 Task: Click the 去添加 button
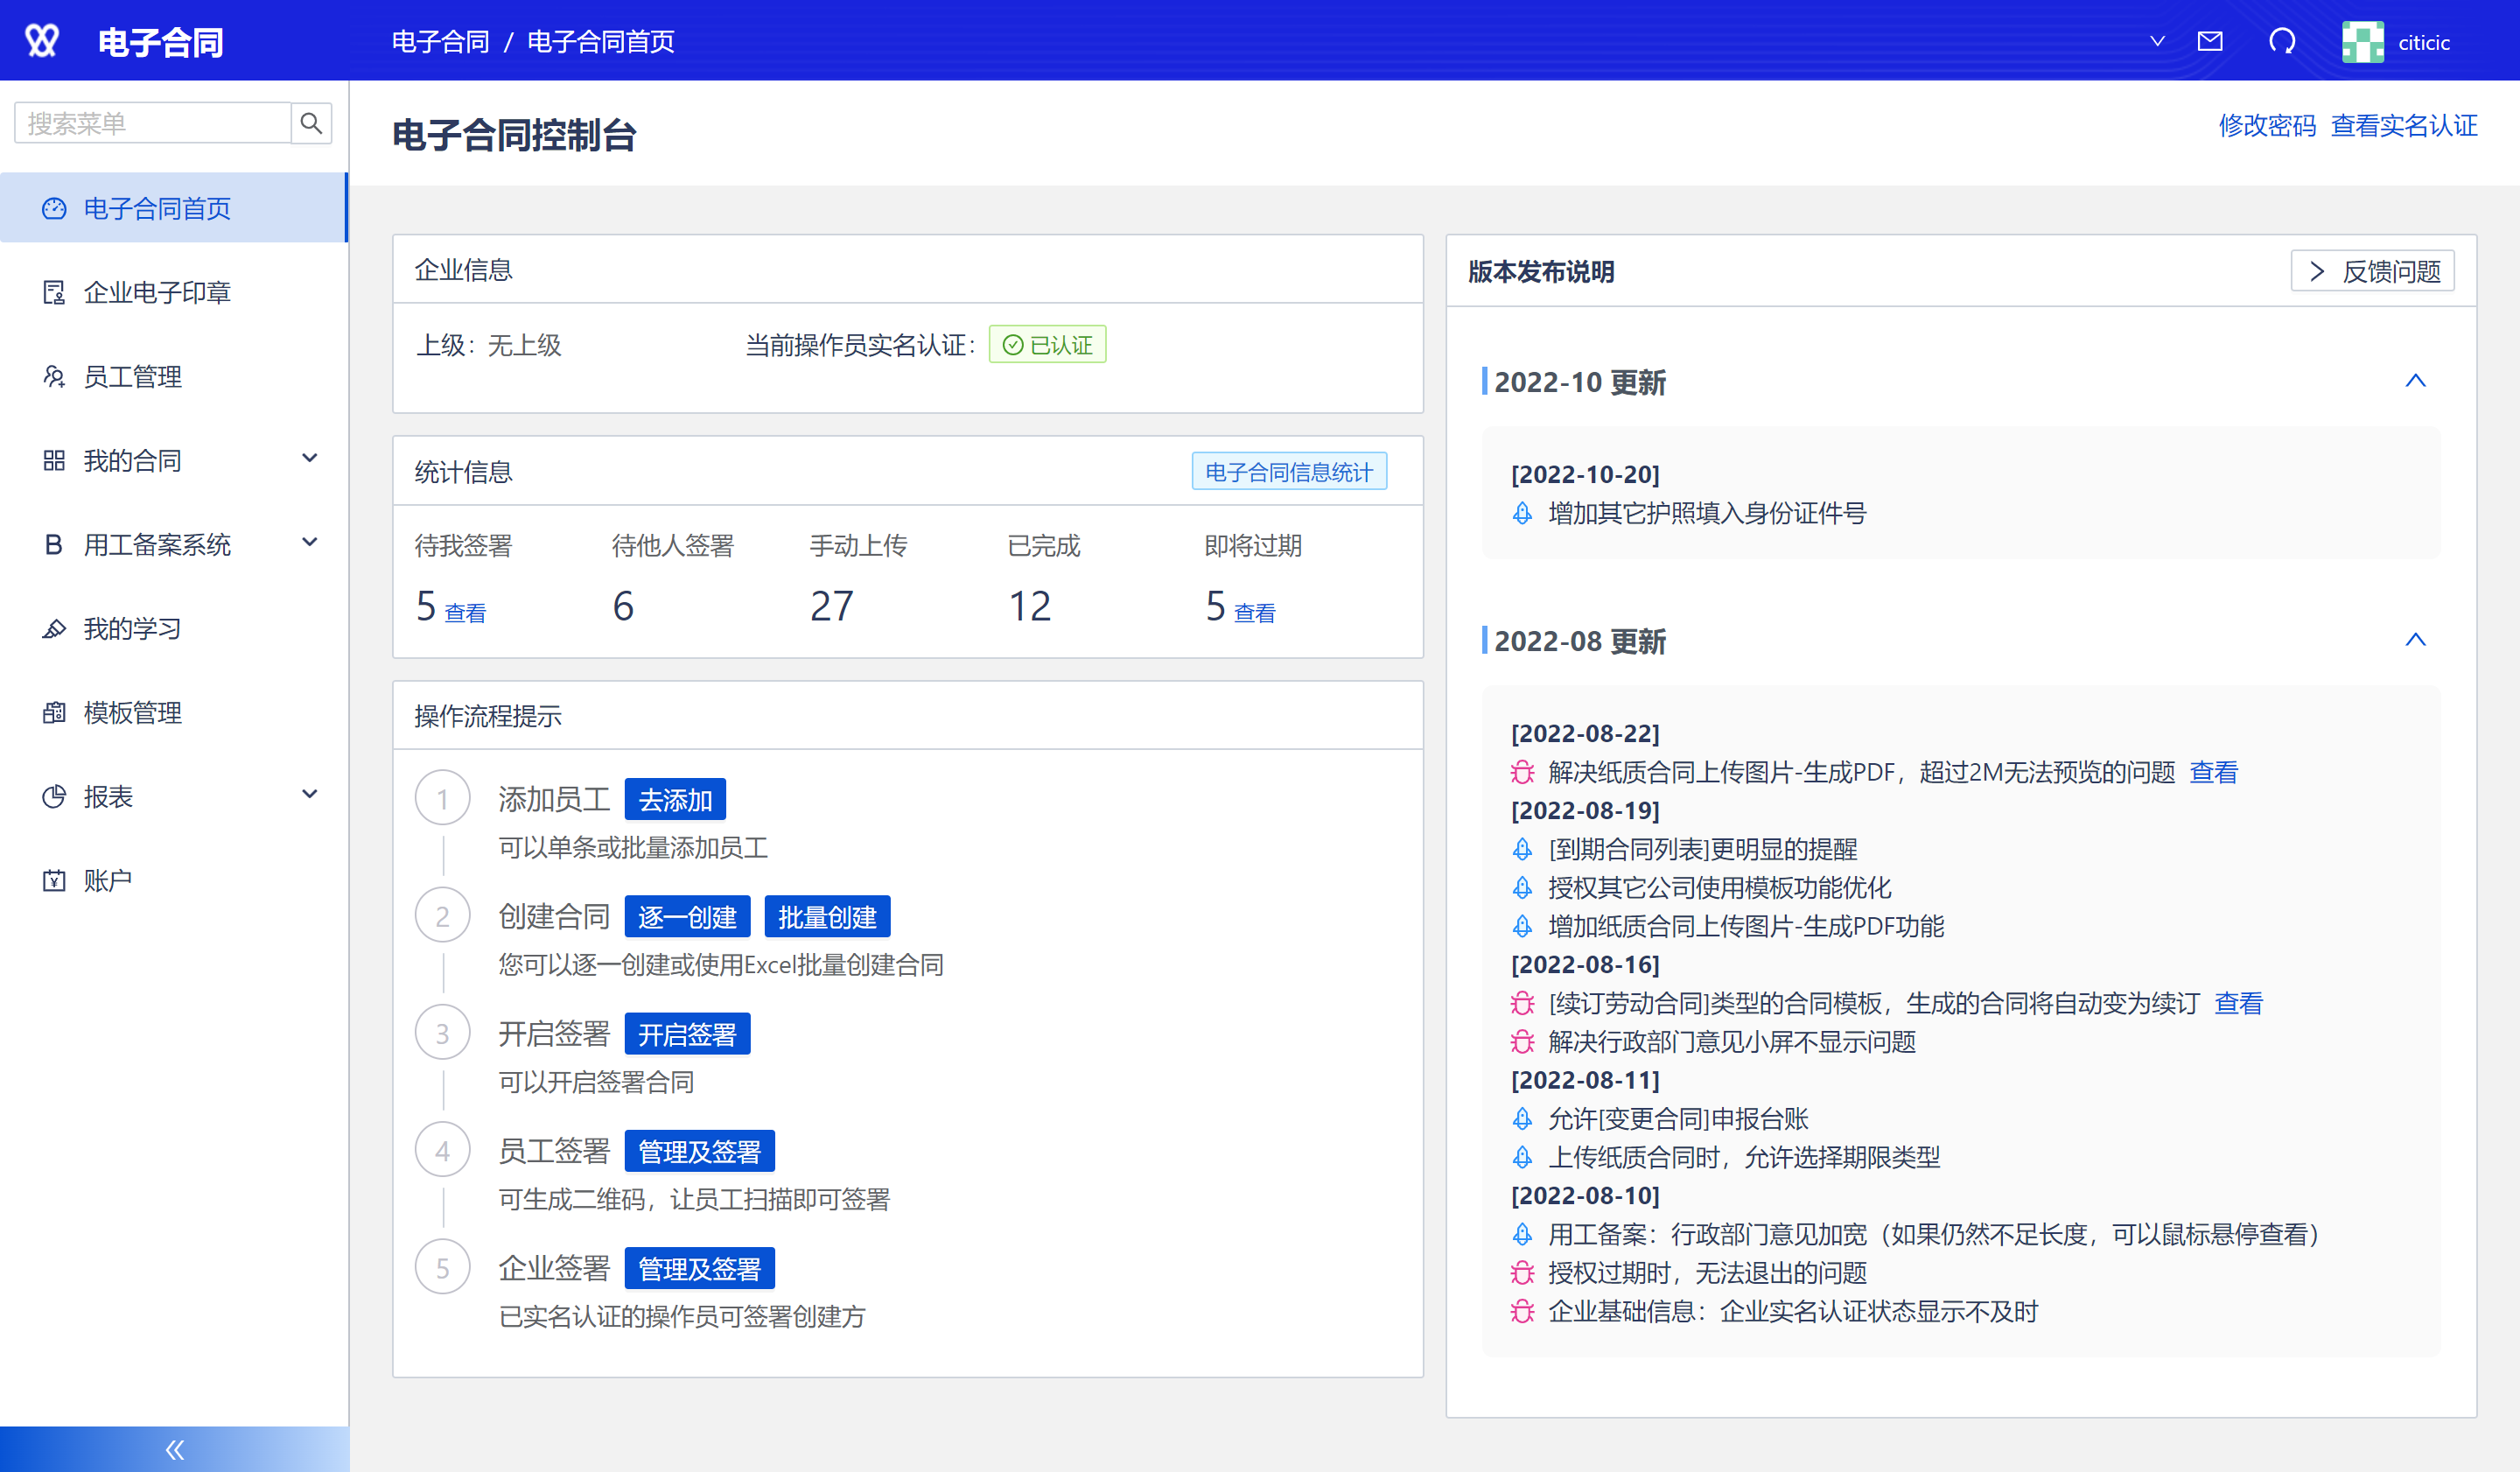tap(675, 800)
